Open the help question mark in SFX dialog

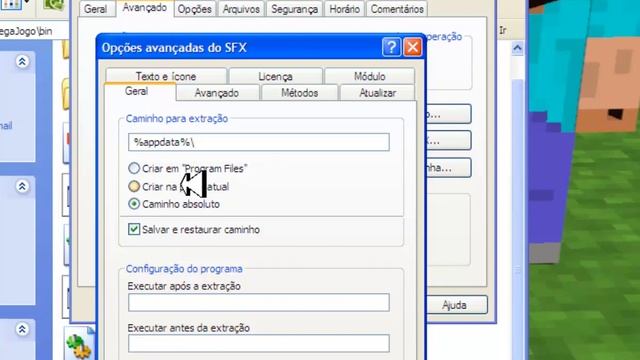pos(391,47)
